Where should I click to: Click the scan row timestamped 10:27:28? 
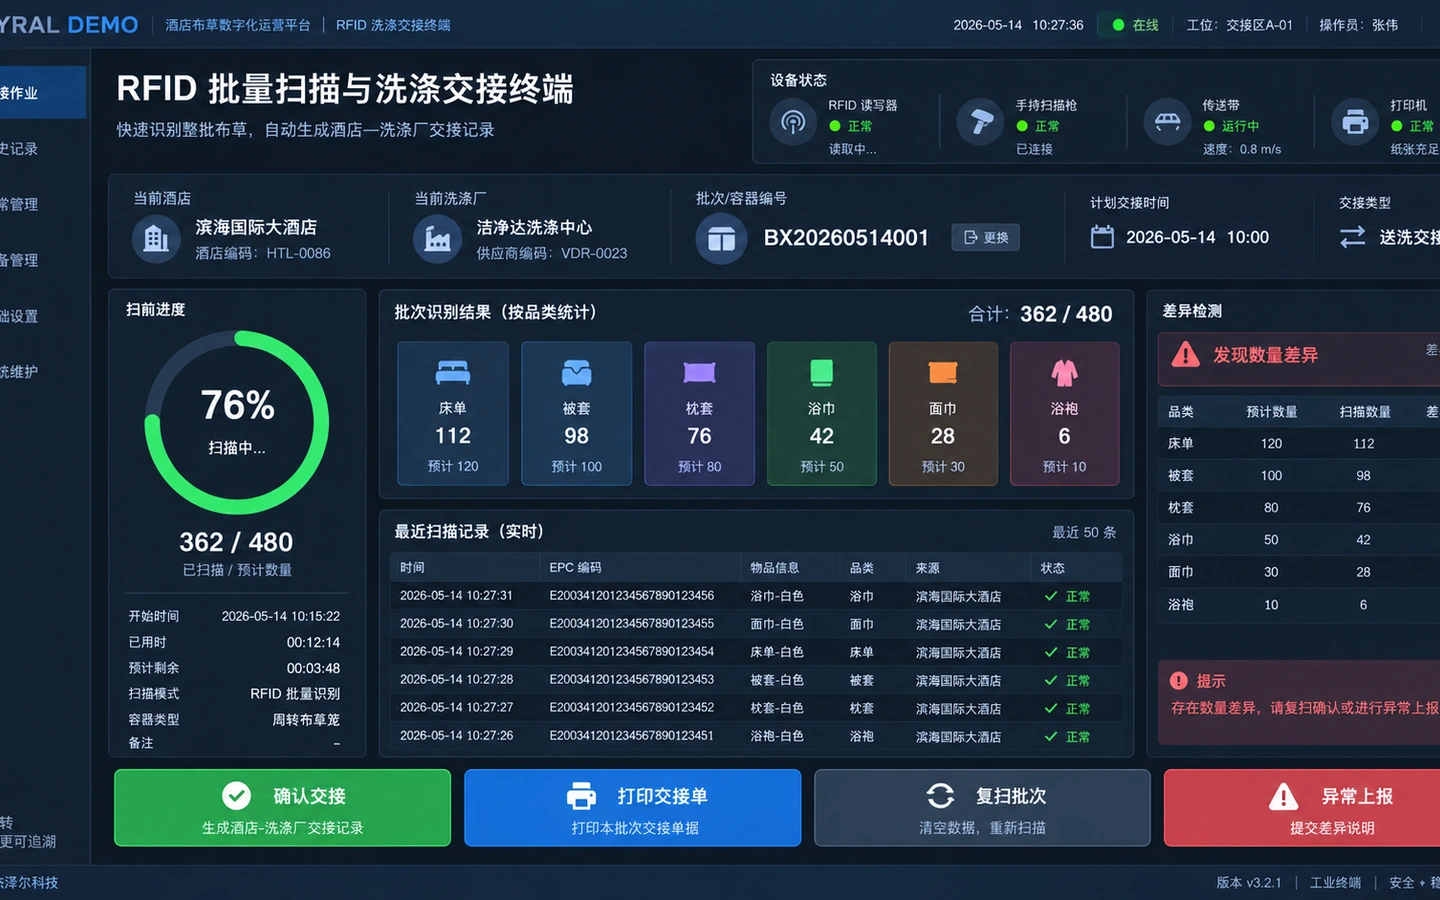coord(755,680)
